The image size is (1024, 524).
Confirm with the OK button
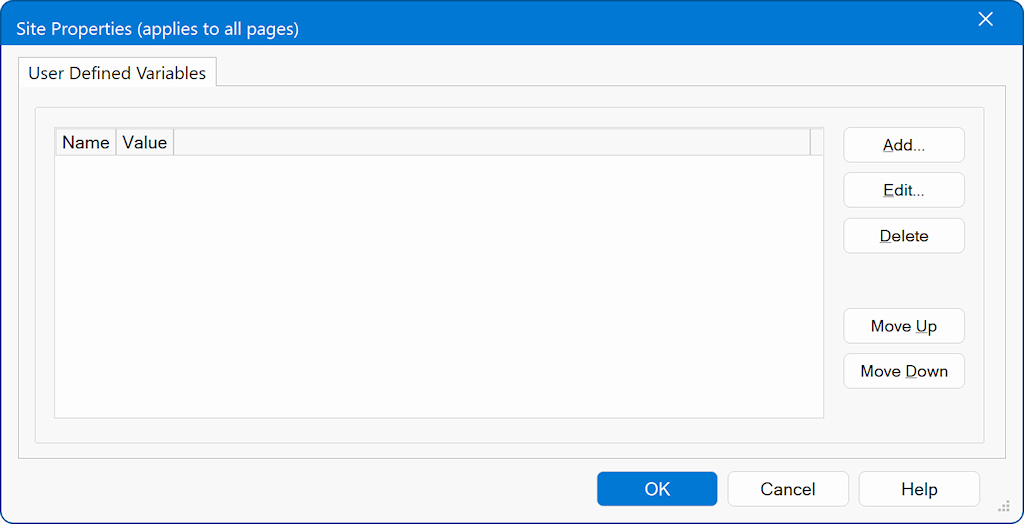[x=657, y=489]
